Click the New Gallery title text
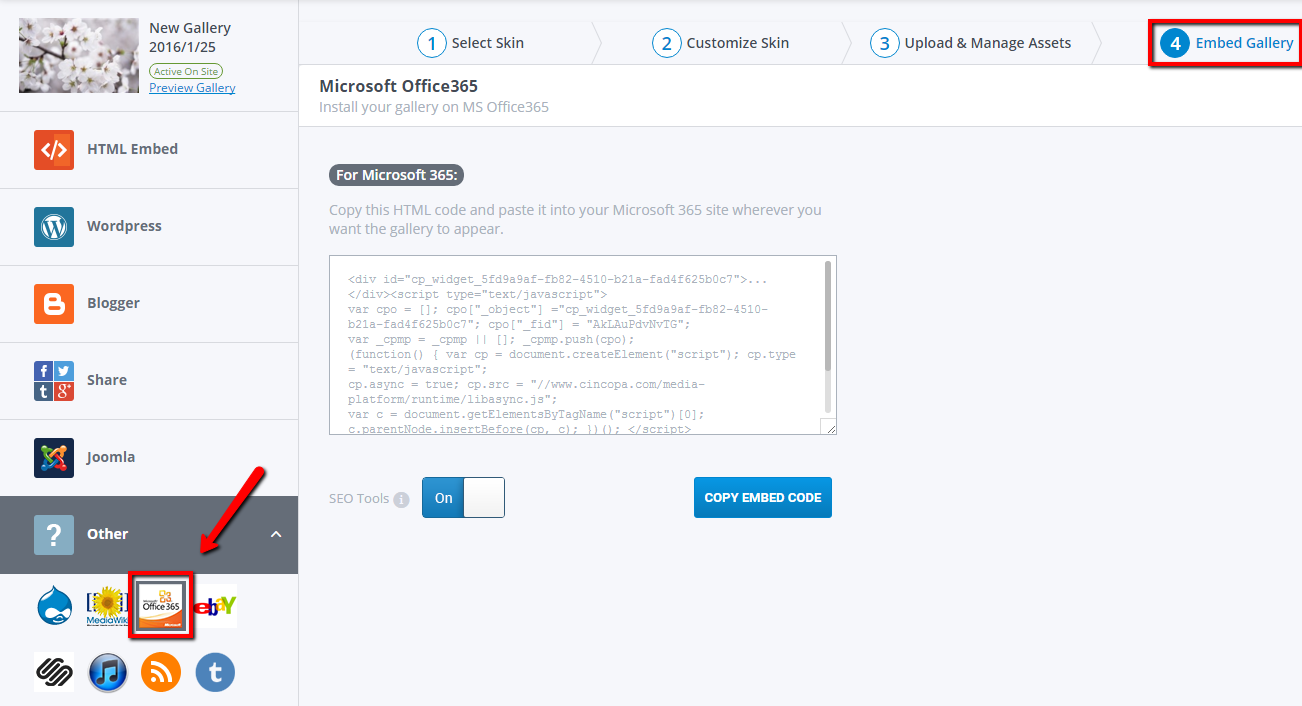This screenshot has height=706, width=1302. point(190,28)
